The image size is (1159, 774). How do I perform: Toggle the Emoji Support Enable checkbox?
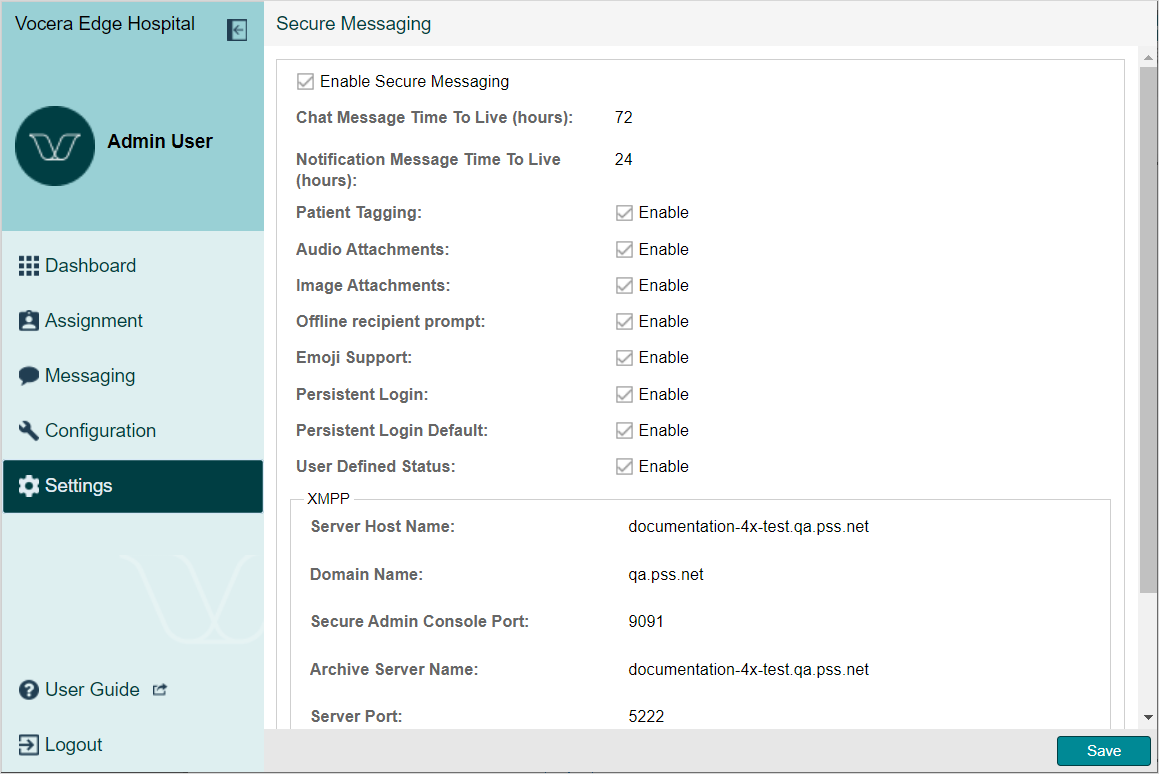(624, 358)
